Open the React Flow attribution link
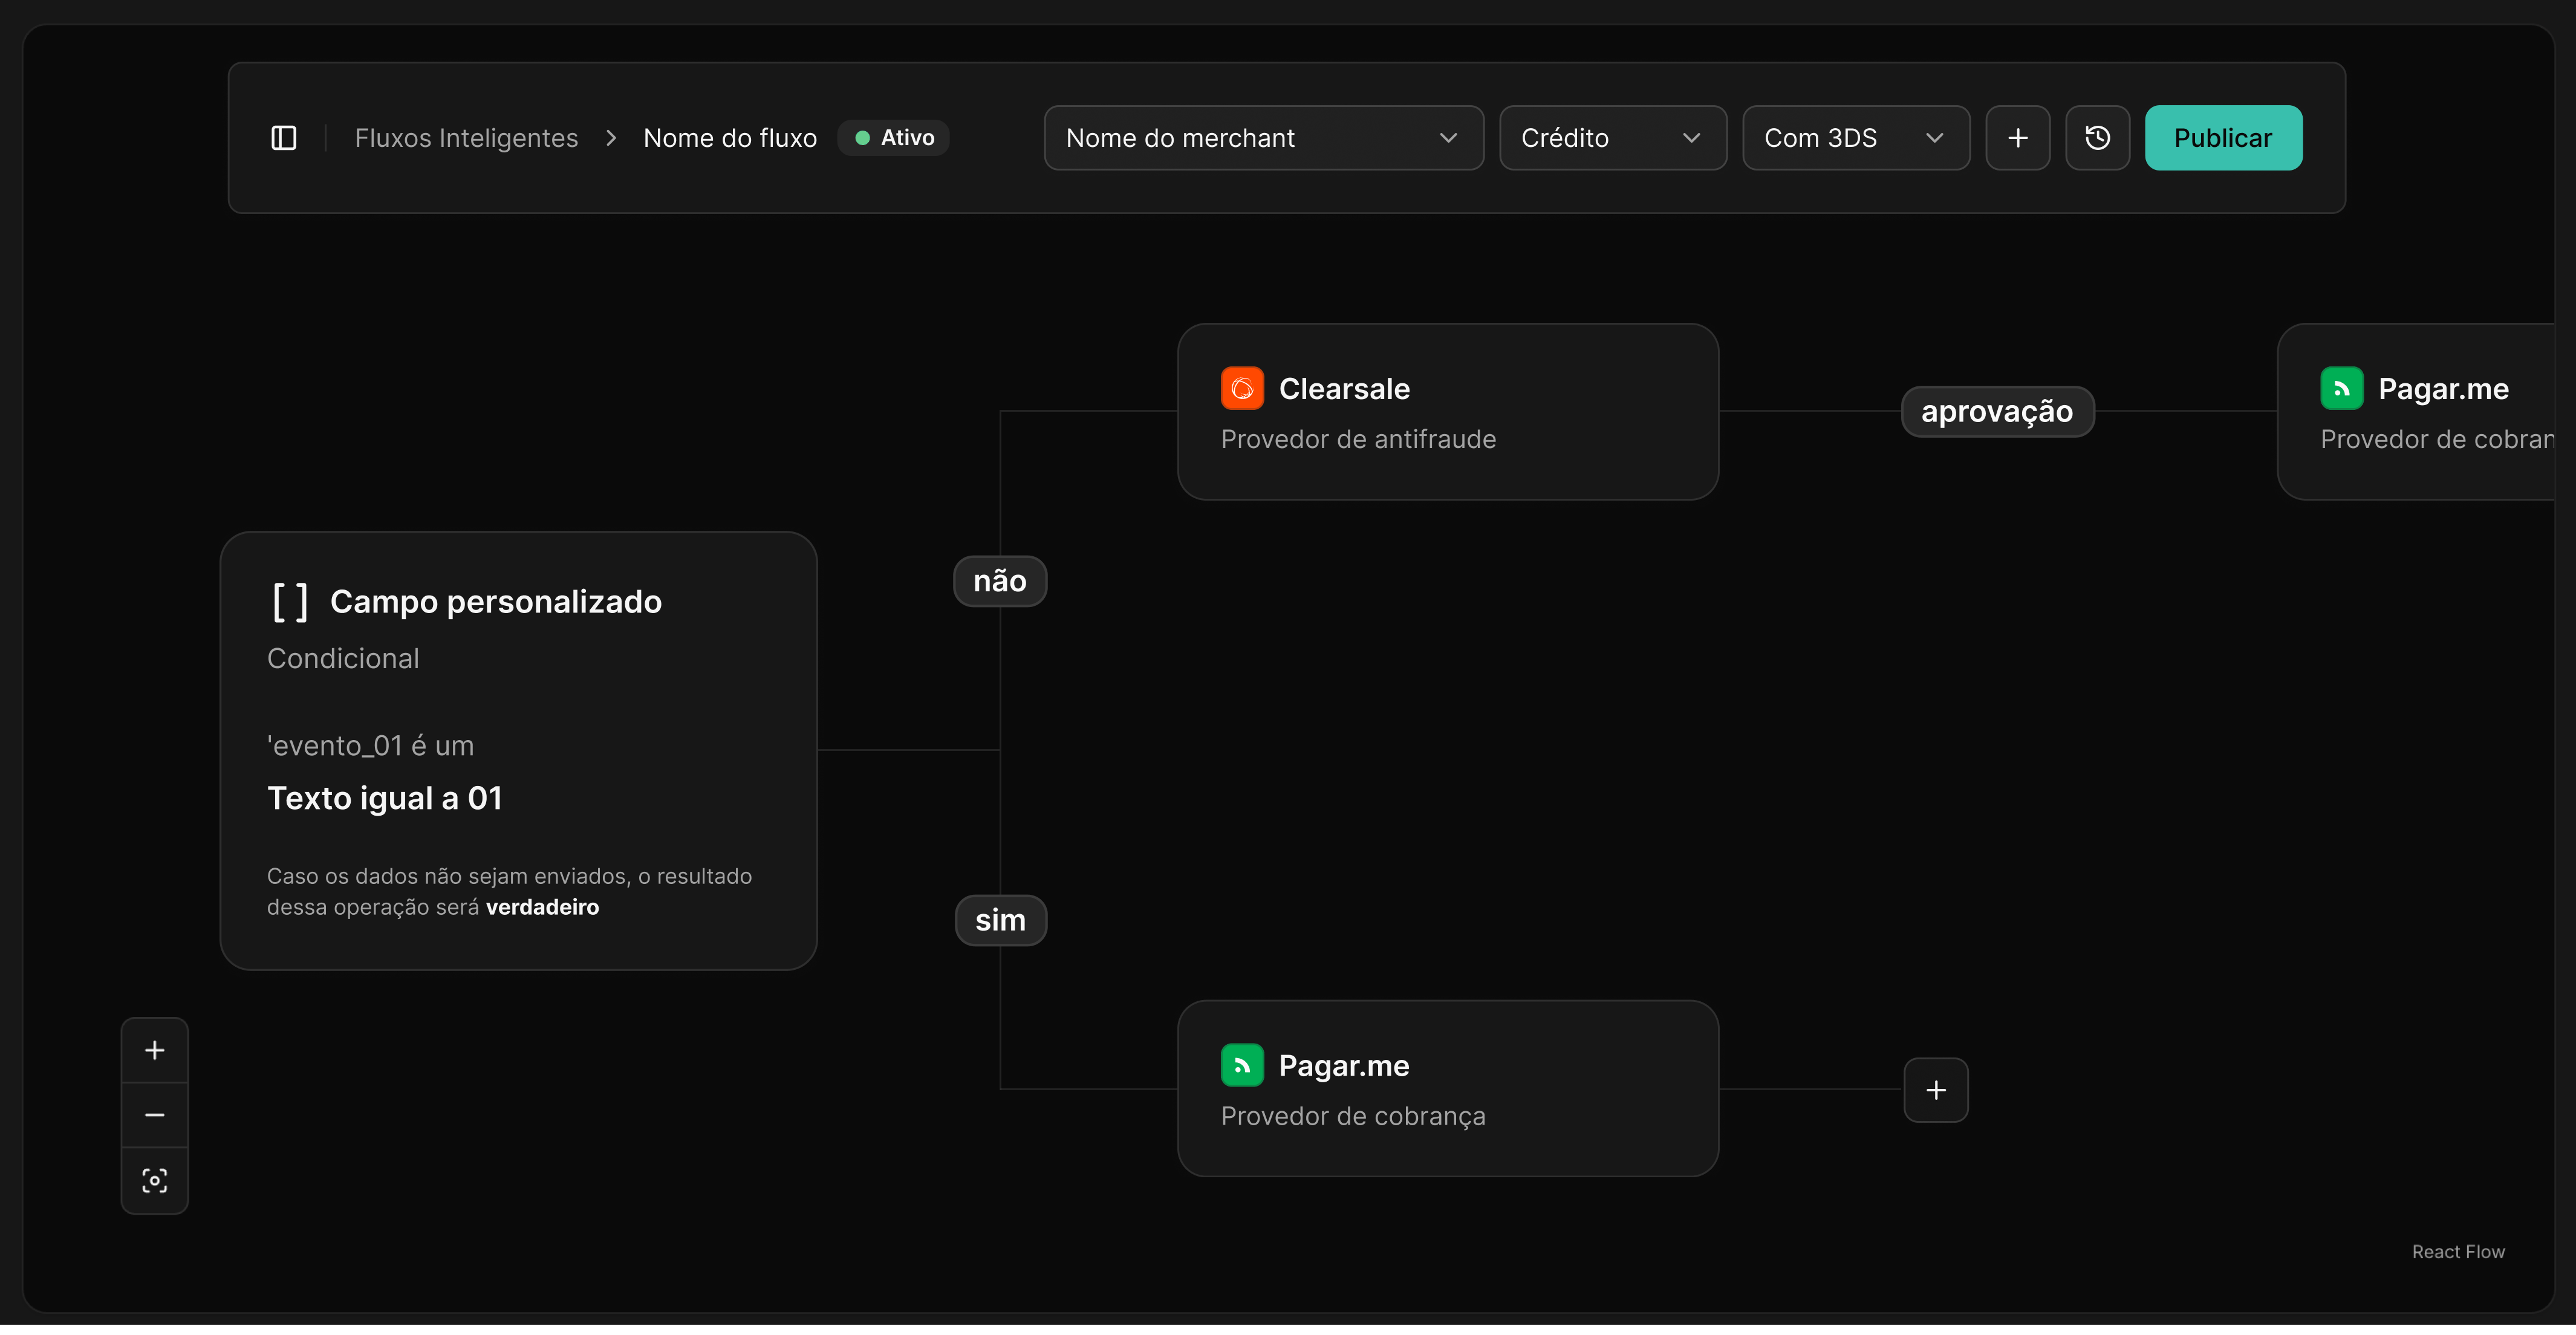The width and height of the screenshot is (2576, 1335). click(x=2458, y=1252)
